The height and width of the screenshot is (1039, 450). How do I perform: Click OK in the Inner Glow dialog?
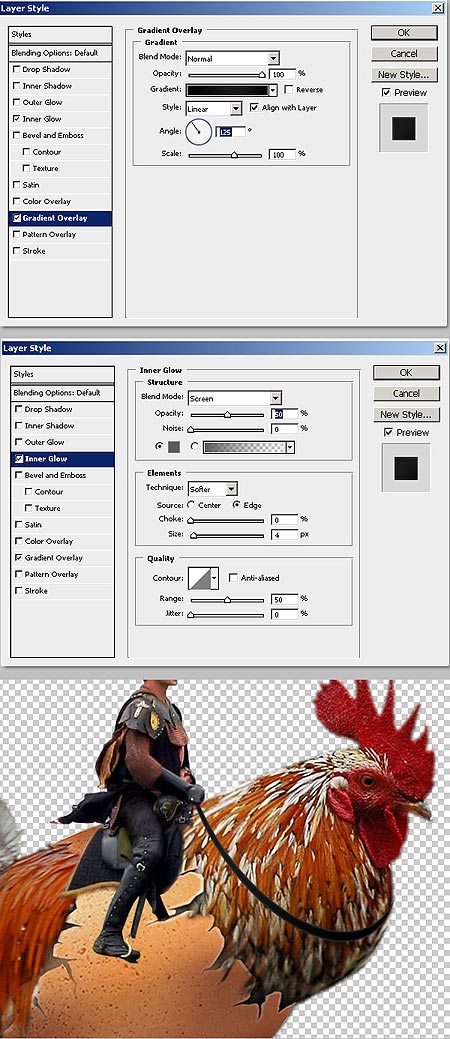point(406,372)
